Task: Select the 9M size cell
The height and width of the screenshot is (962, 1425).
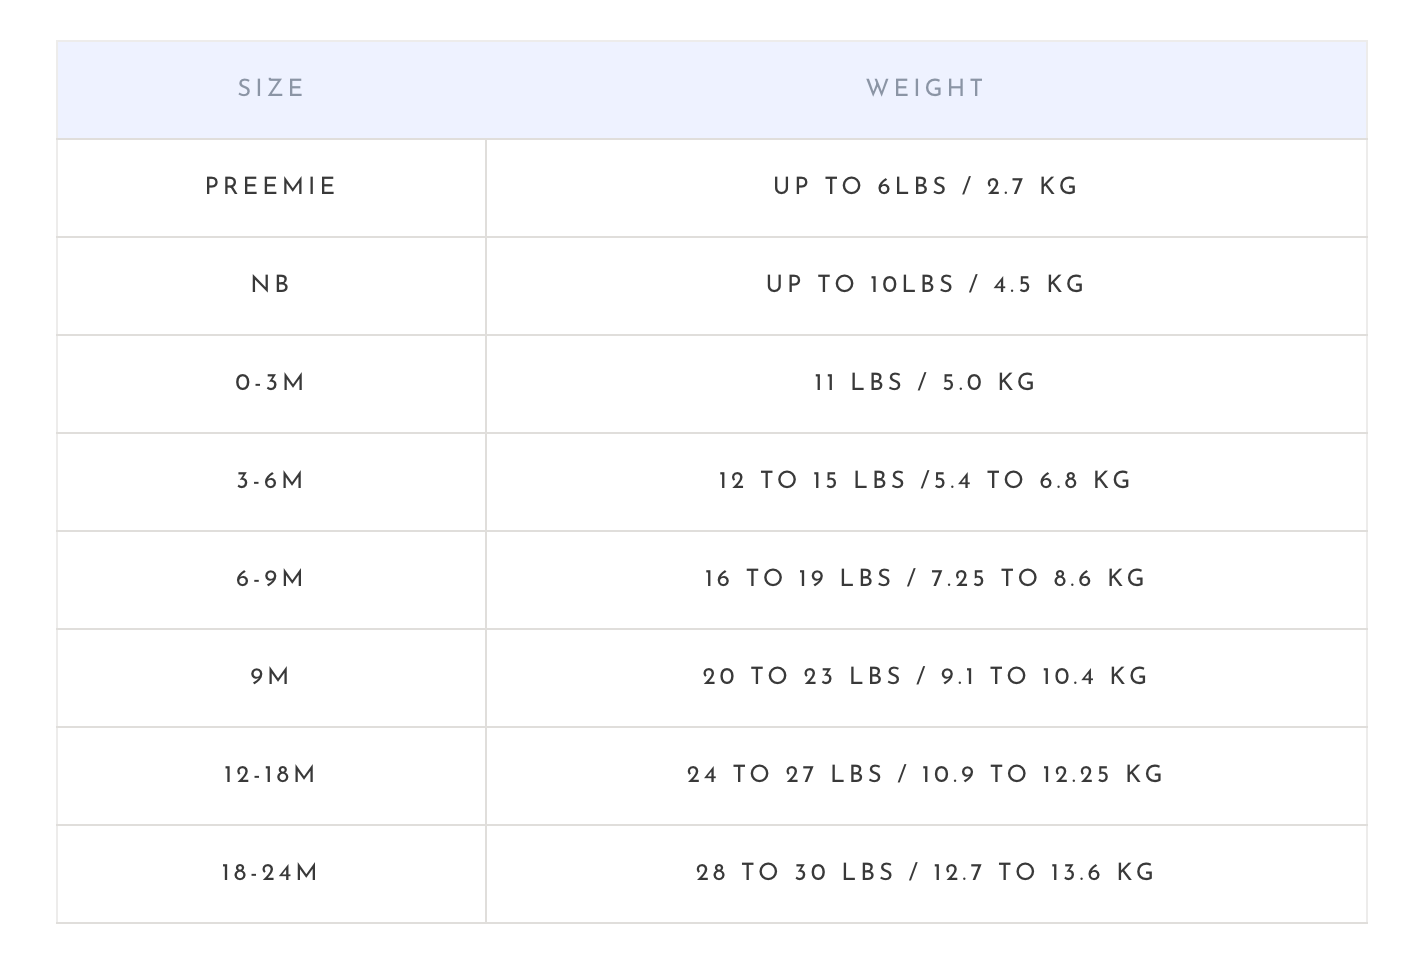Action: coord(271,678)
